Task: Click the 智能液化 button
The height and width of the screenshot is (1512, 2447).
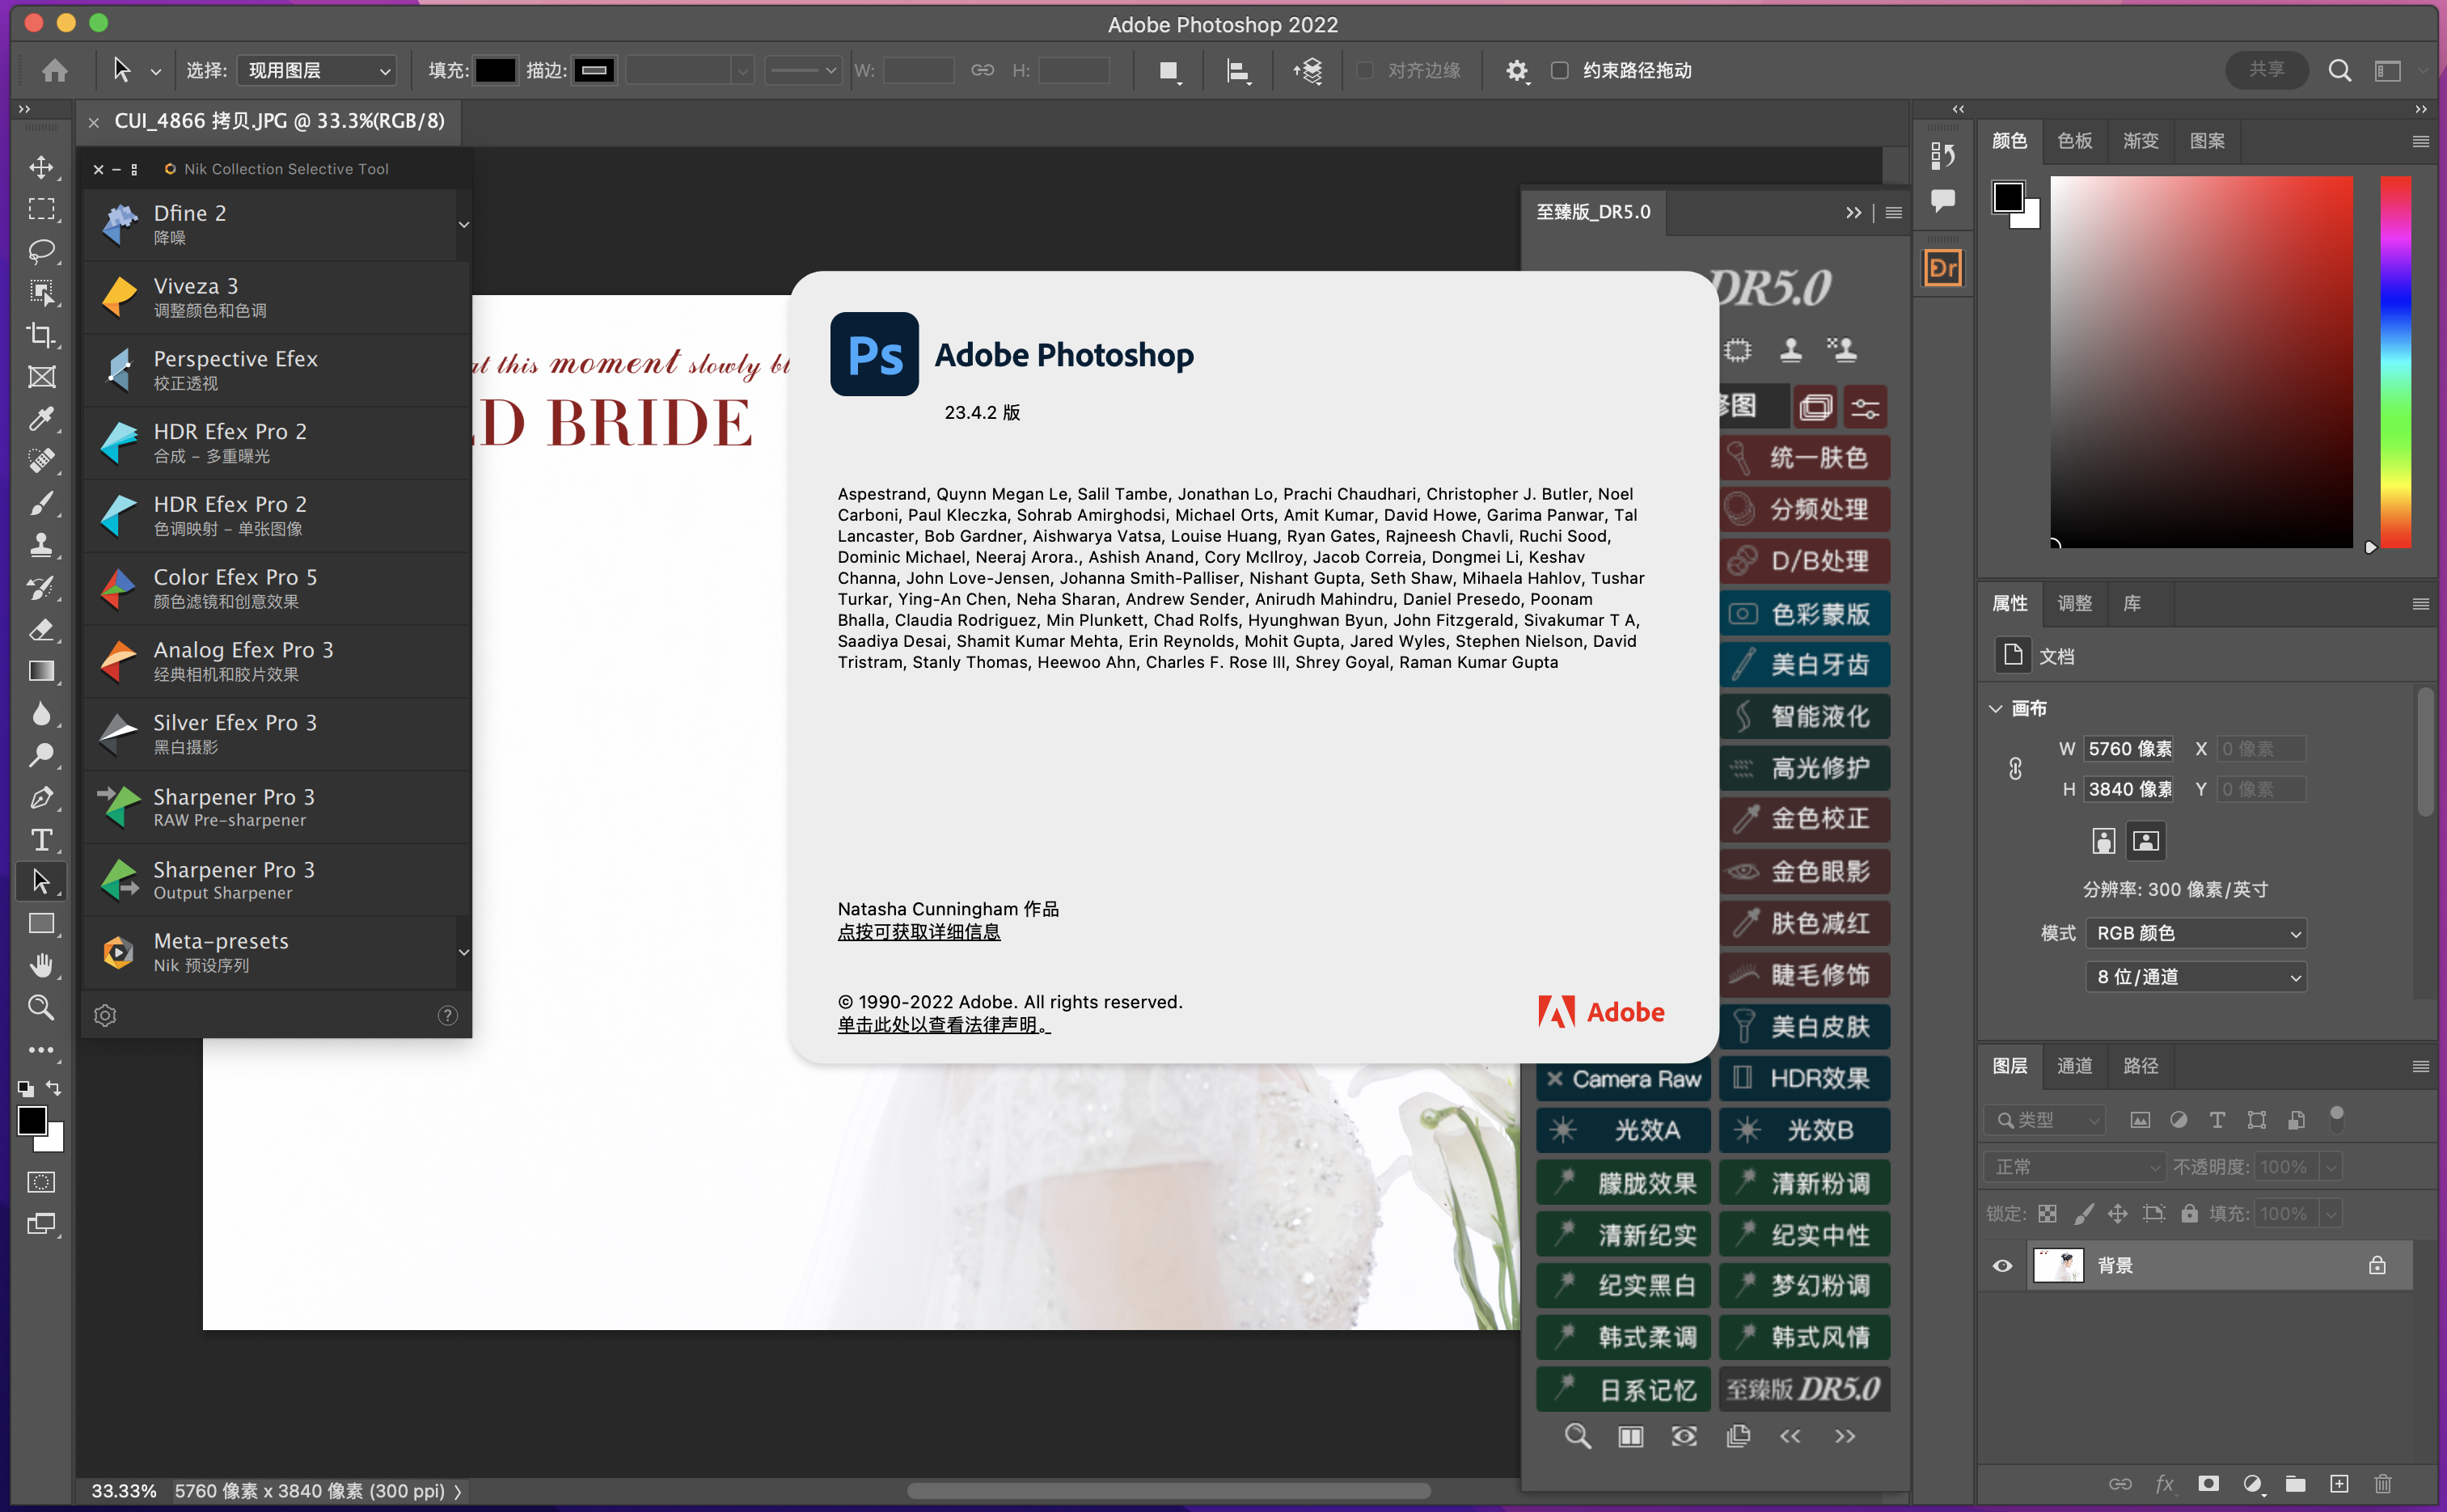Action: (1806, 716)
